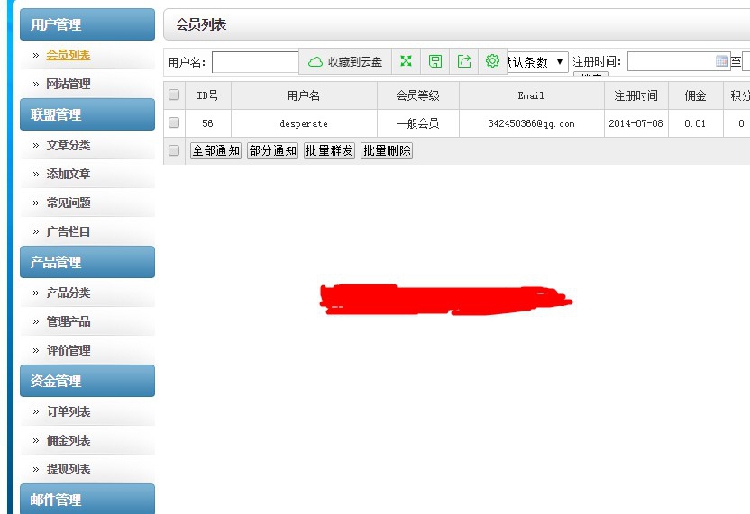Screen dimensions: 750x514
Task: Open the 联盟管理 sidebar section
Action: (88, 115)
